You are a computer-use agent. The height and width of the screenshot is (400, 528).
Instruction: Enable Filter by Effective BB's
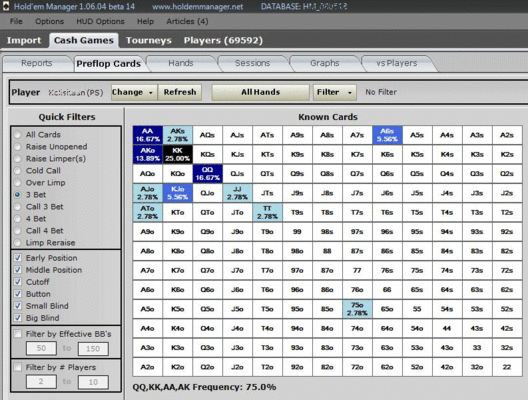[18, 334]
